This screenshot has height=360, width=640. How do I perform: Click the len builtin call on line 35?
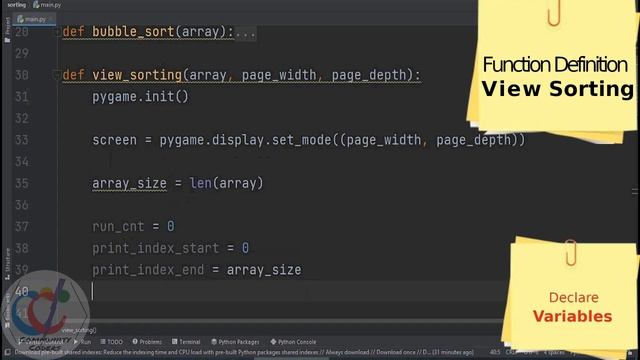click(200, 183)
